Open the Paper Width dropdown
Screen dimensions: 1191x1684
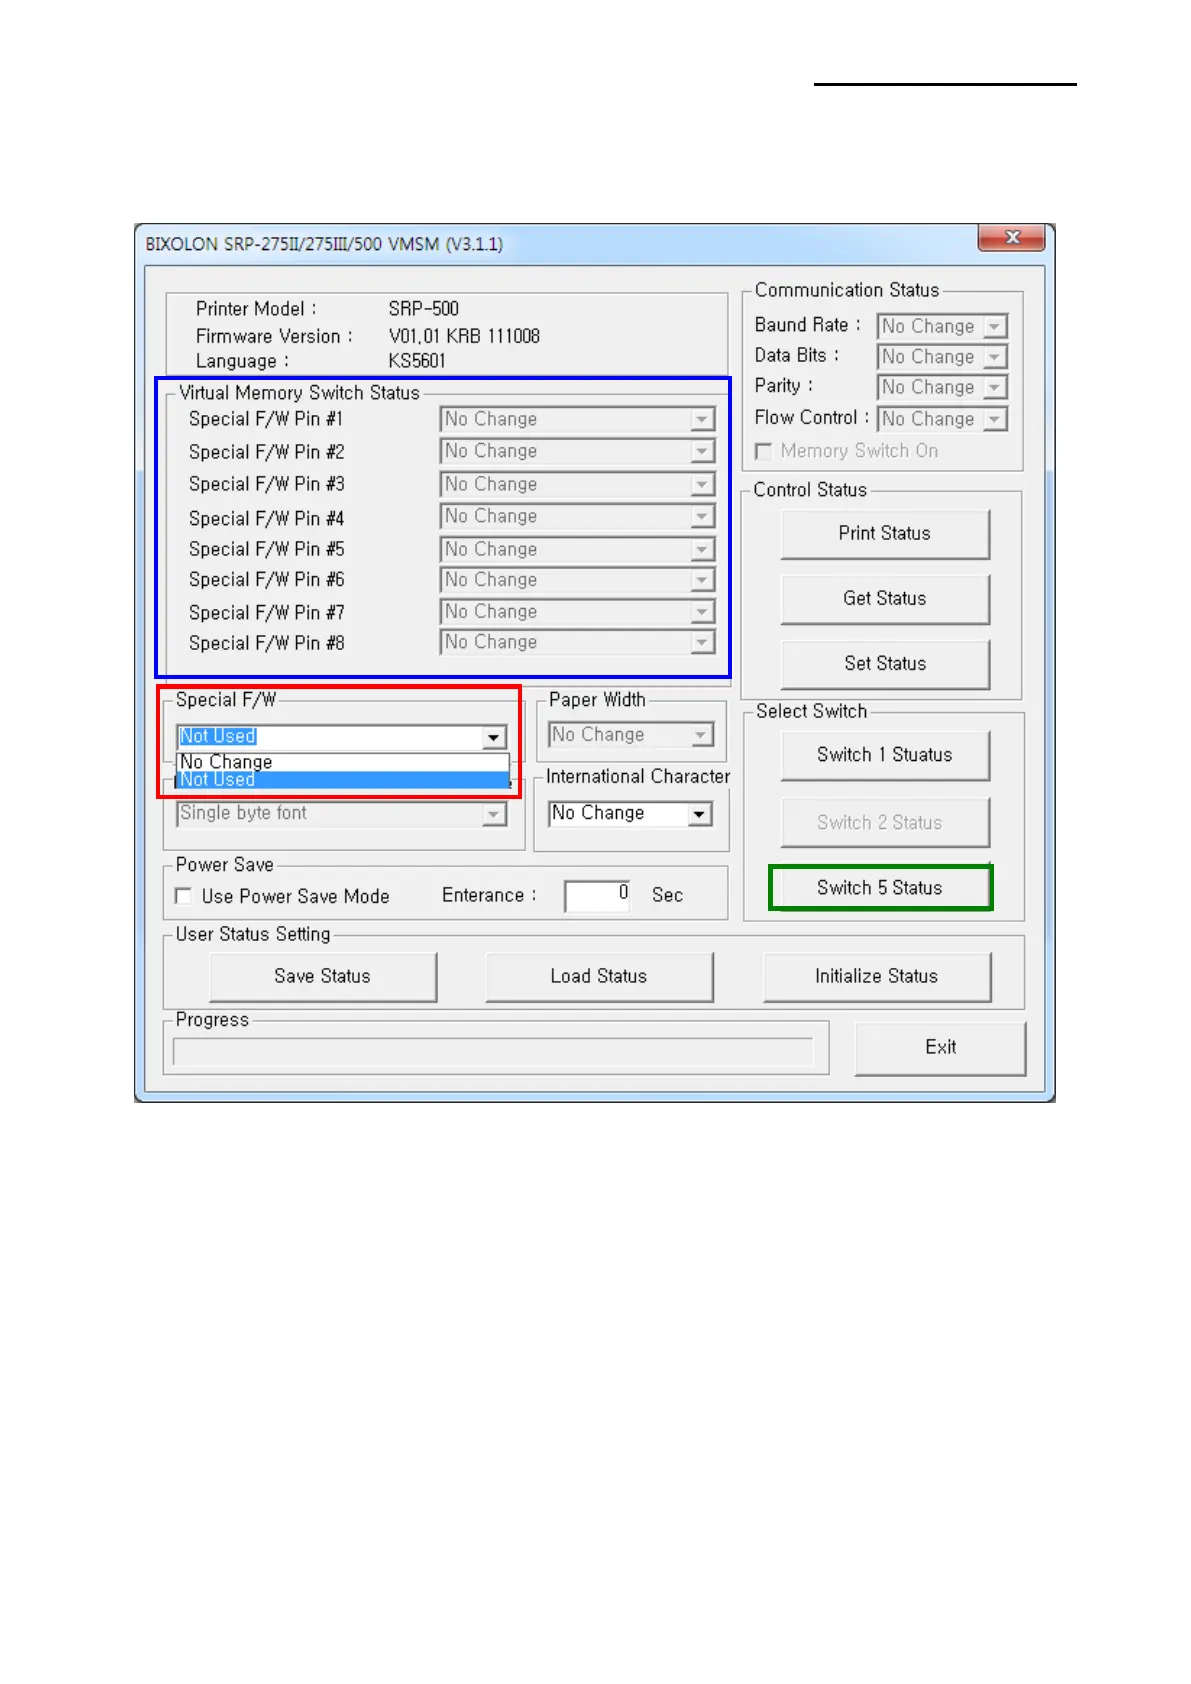(x=631, y=735)
